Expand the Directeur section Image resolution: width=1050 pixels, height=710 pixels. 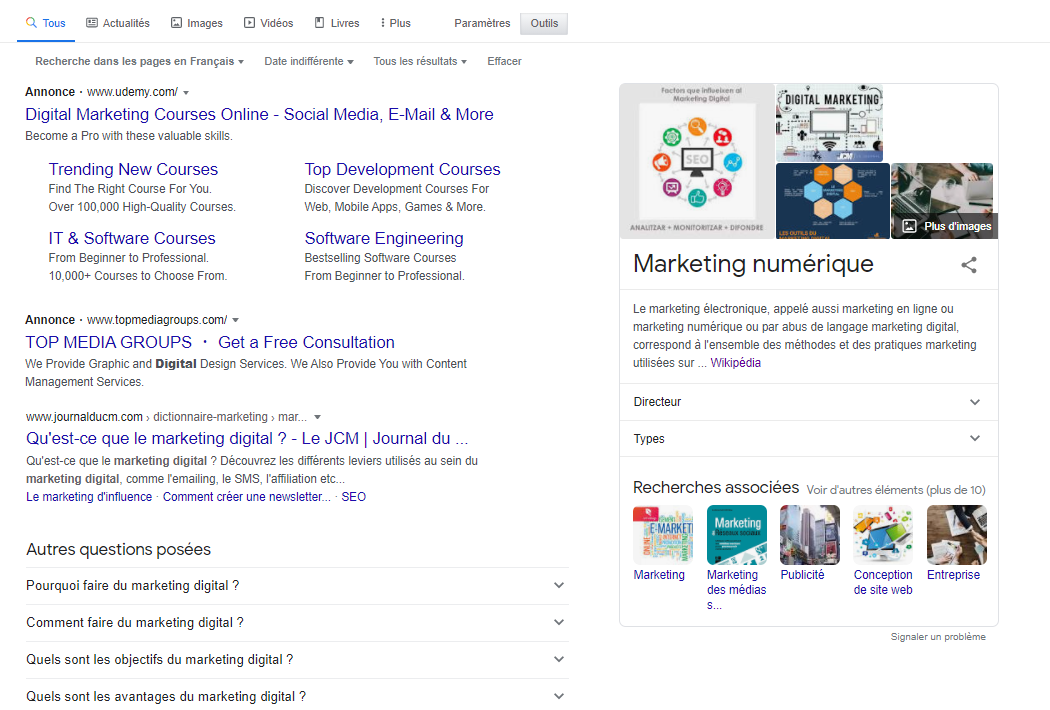click(x=809, y=402)
